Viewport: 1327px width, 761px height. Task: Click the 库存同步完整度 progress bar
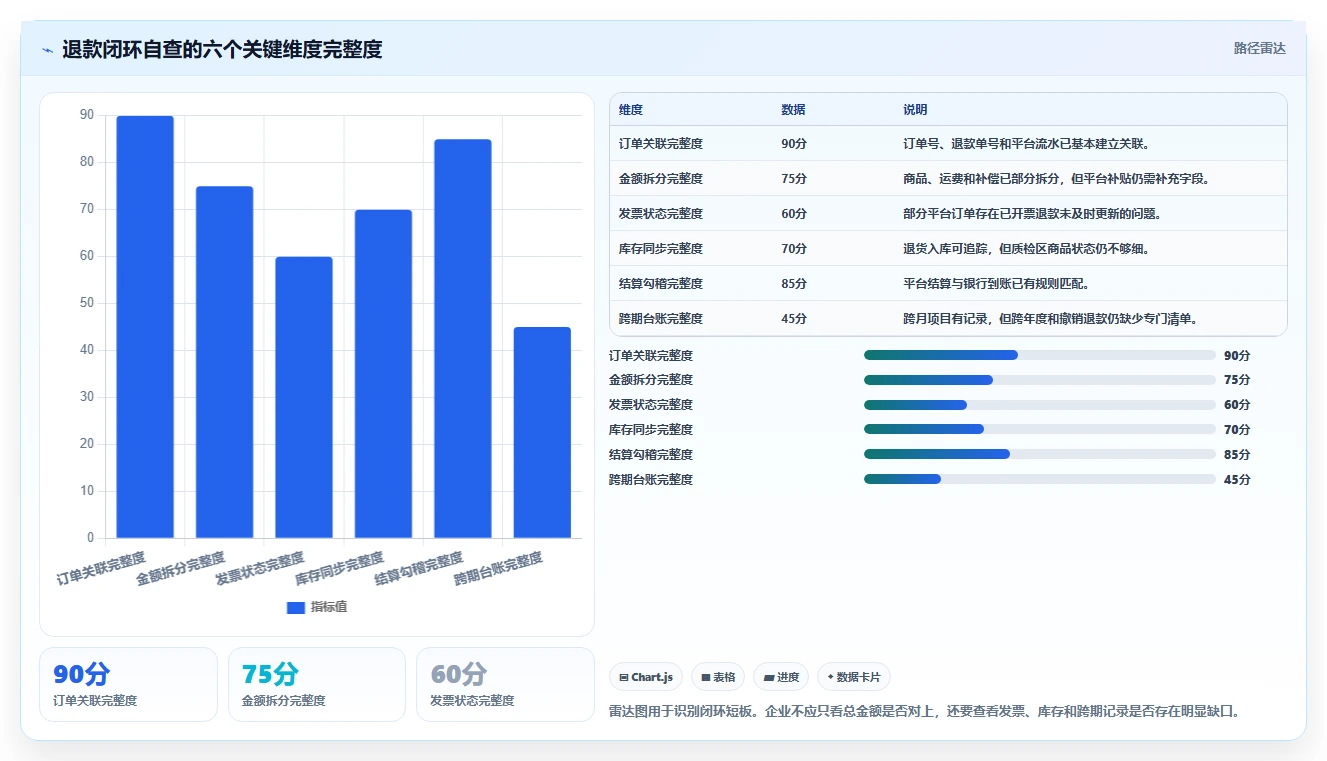pyautogui.click(x=1040, y=429)
